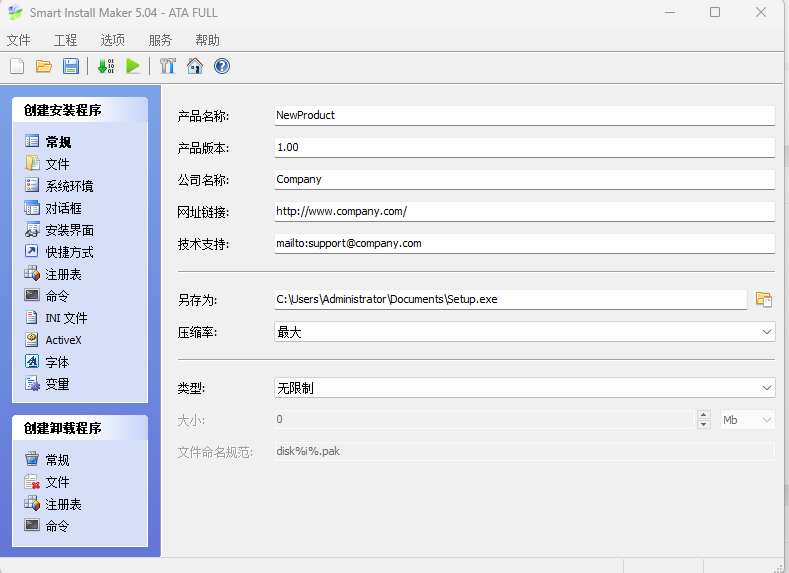Click the 产品名称 input field

[x=524, y=116]
